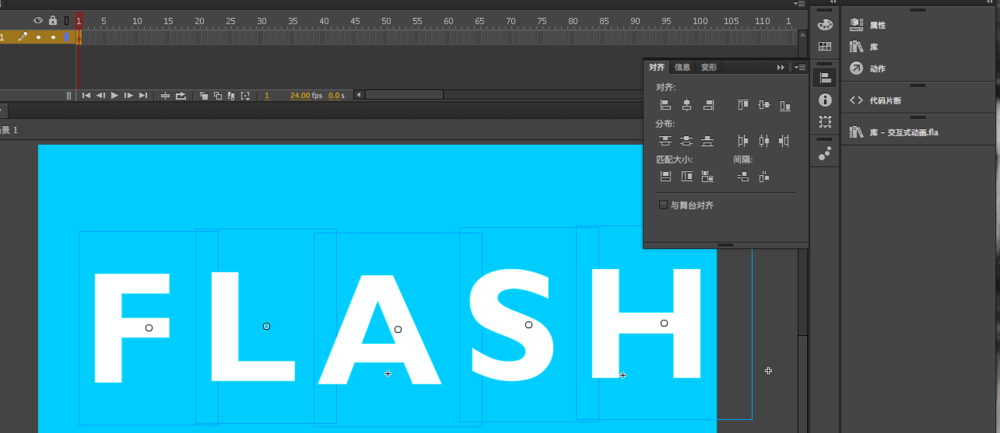The image size is (1000, 433).
Task: Toggle show/hide all layers eye icon
Action: coord(38,20)
